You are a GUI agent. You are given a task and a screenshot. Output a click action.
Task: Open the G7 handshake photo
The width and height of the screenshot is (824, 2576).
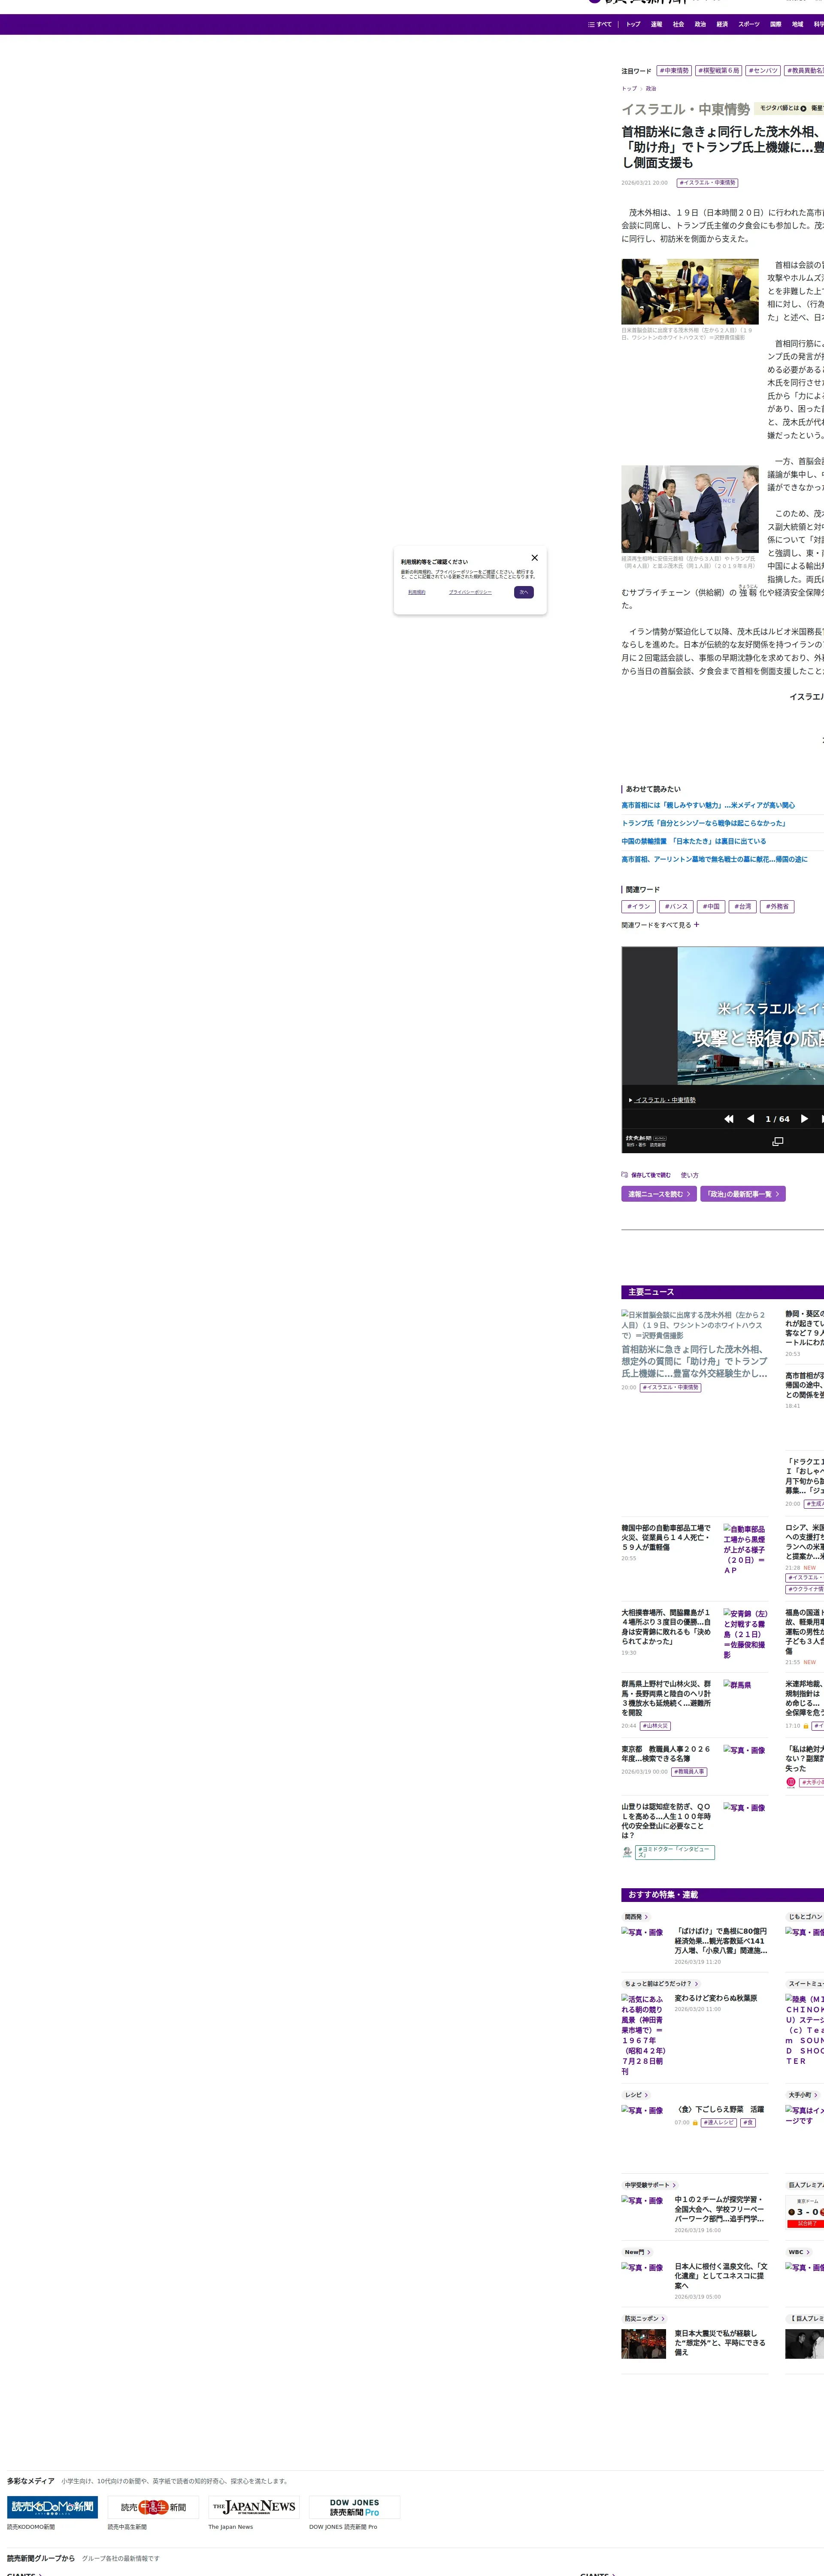[x=690, y=509]
